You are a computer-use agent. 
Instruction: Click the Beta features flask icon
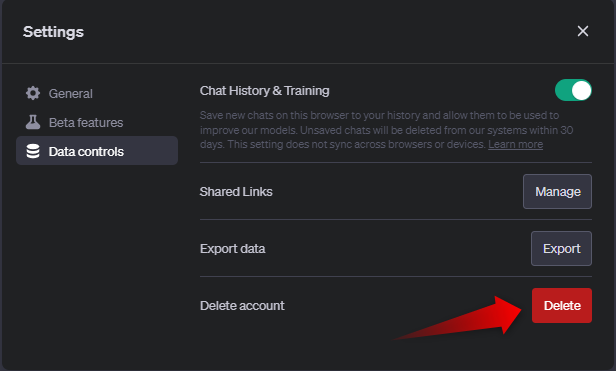pos(33,122)
